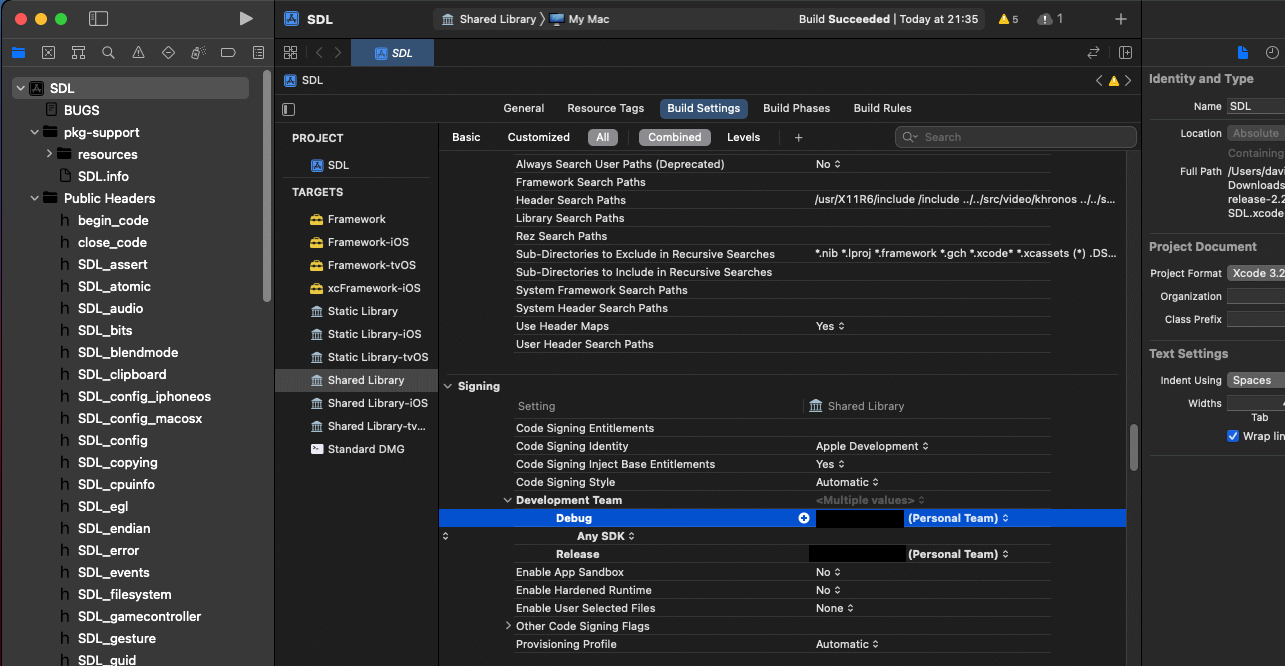Expand the resources folder
The image size is (1285, 666).
click(x=49, y=154)
